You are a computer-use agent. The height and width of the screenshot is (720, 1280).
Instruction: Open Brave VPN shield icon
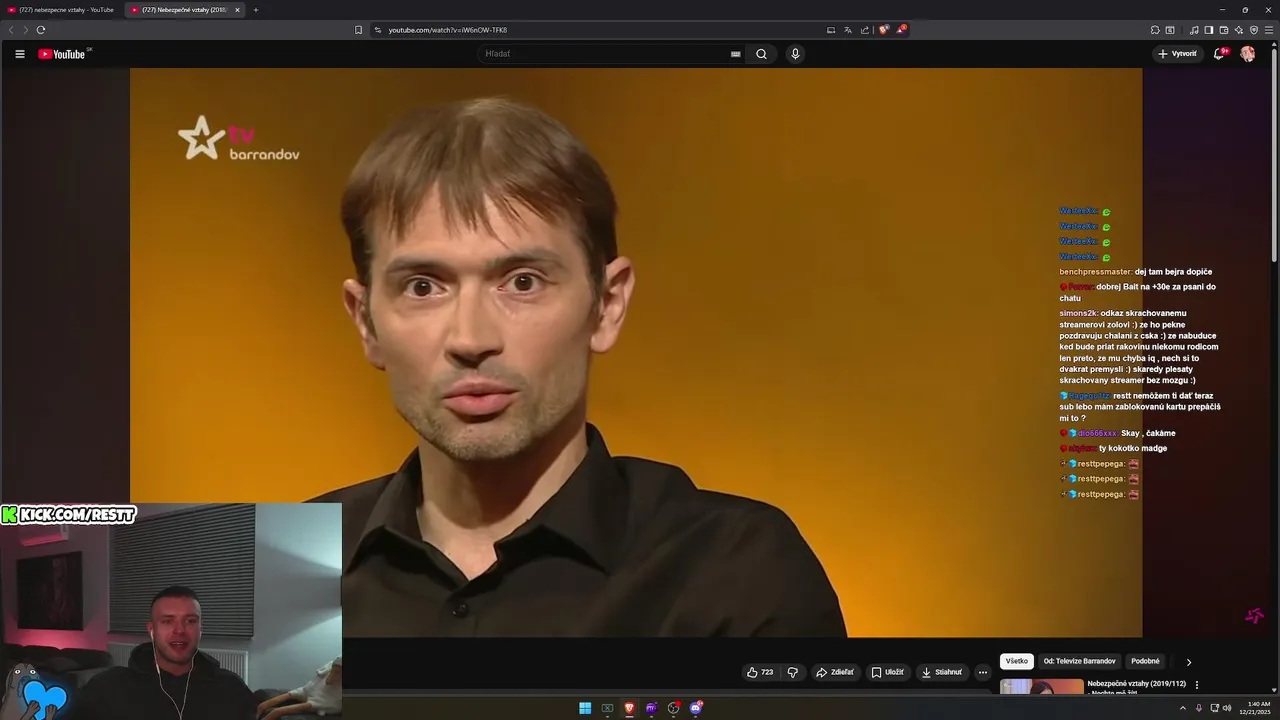point(1254,30)
